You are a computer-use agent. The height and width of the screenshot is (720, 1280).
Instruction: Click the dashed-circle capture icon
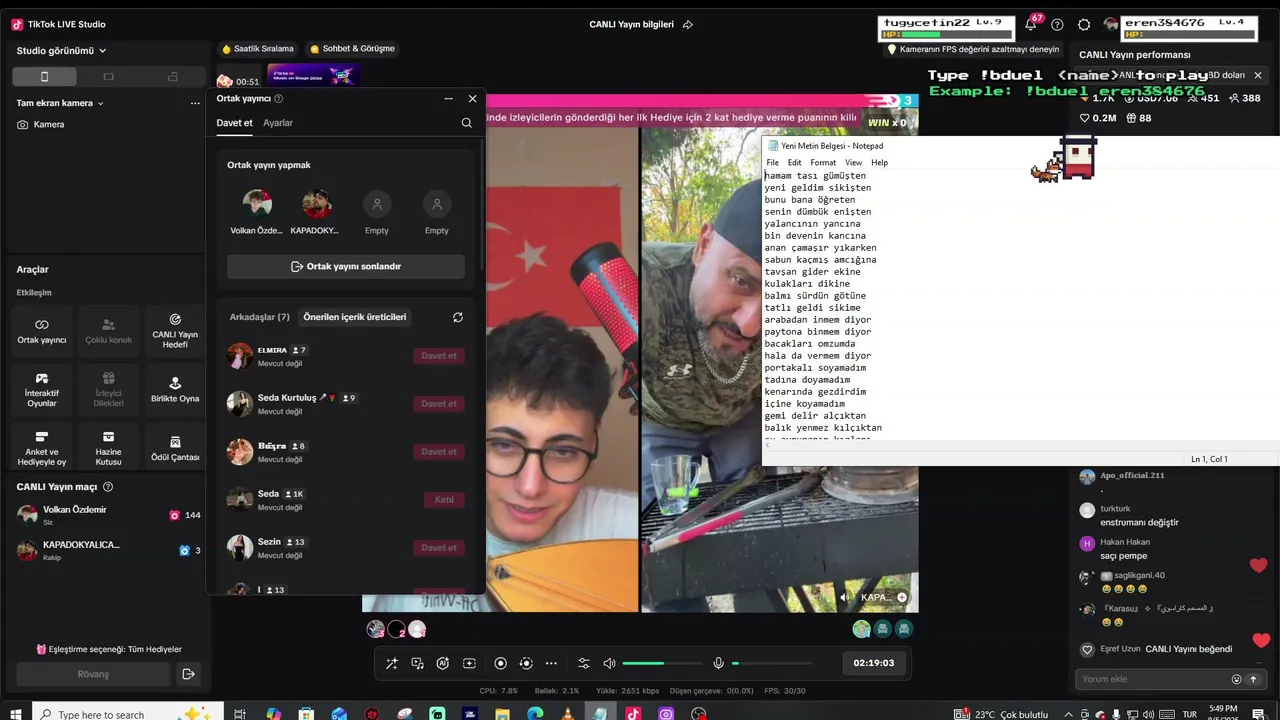[x=526, y=663]
